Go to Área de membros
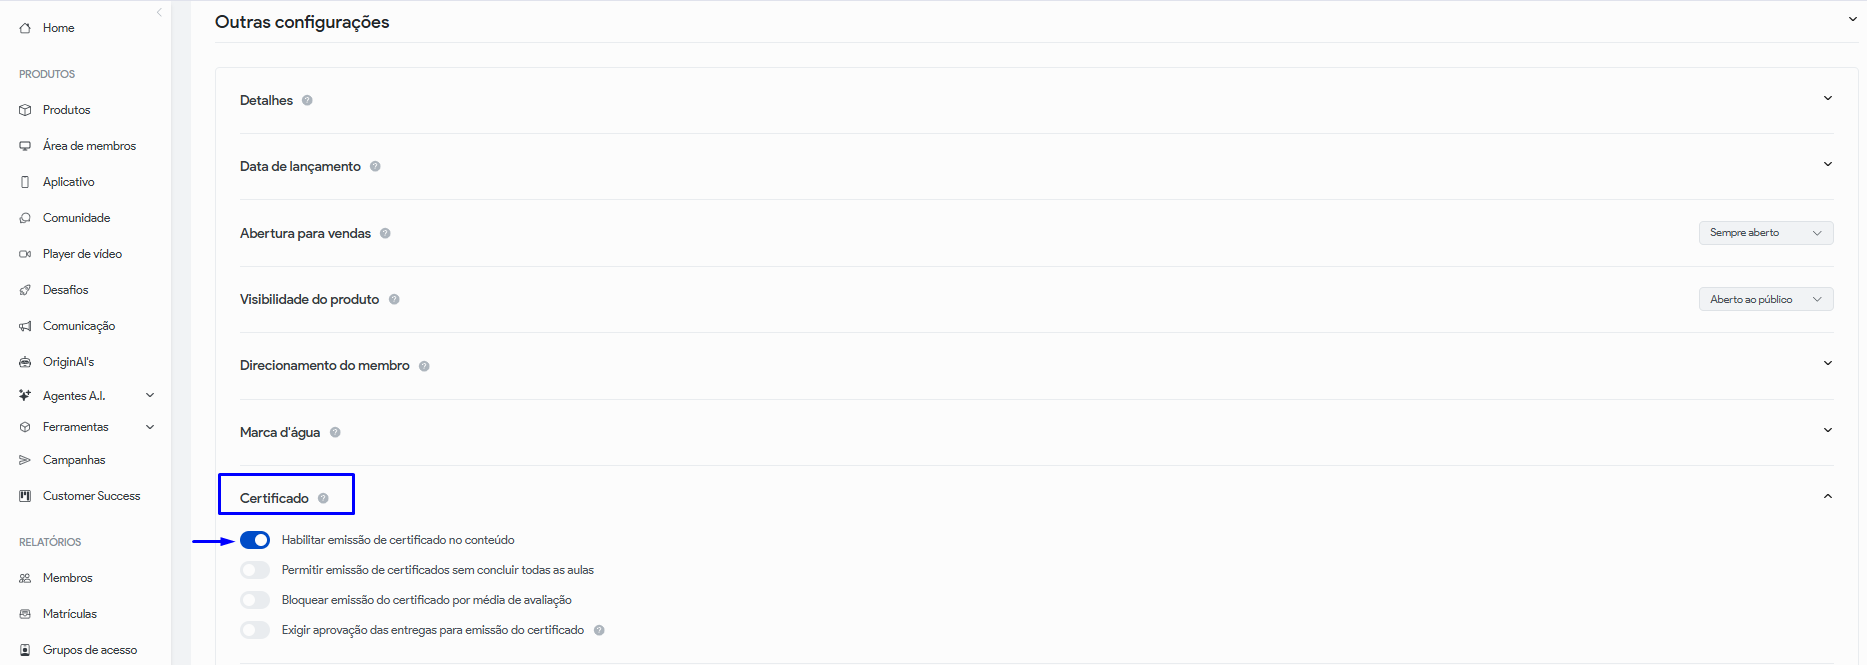Viewport: 1867px width, 665px height. pos(89,146)
